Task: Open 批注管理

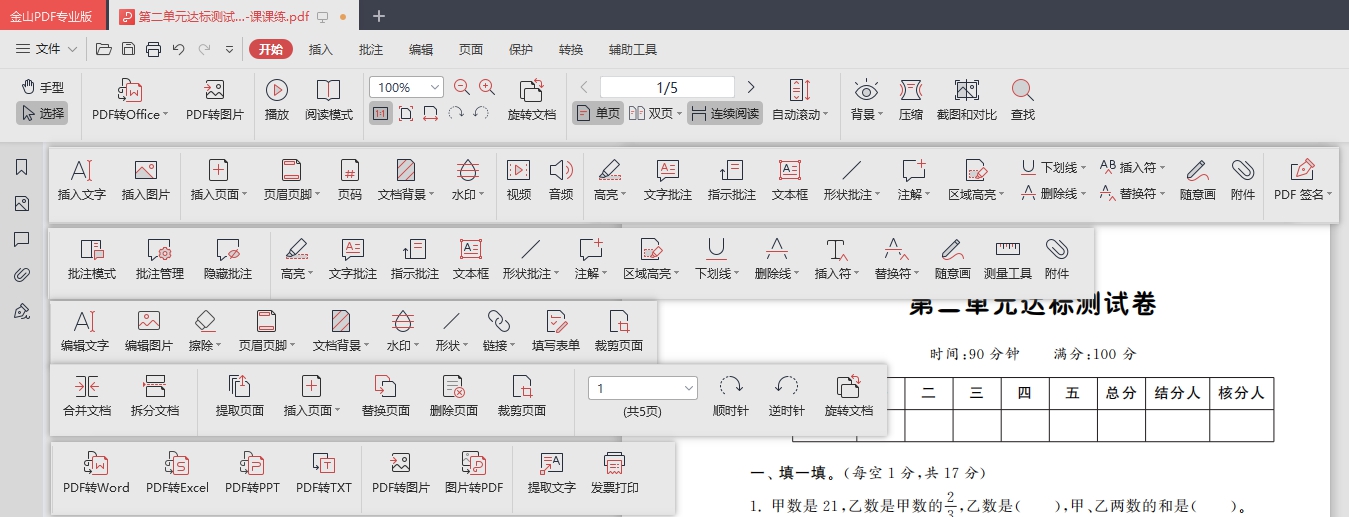Action: [160, 260]
